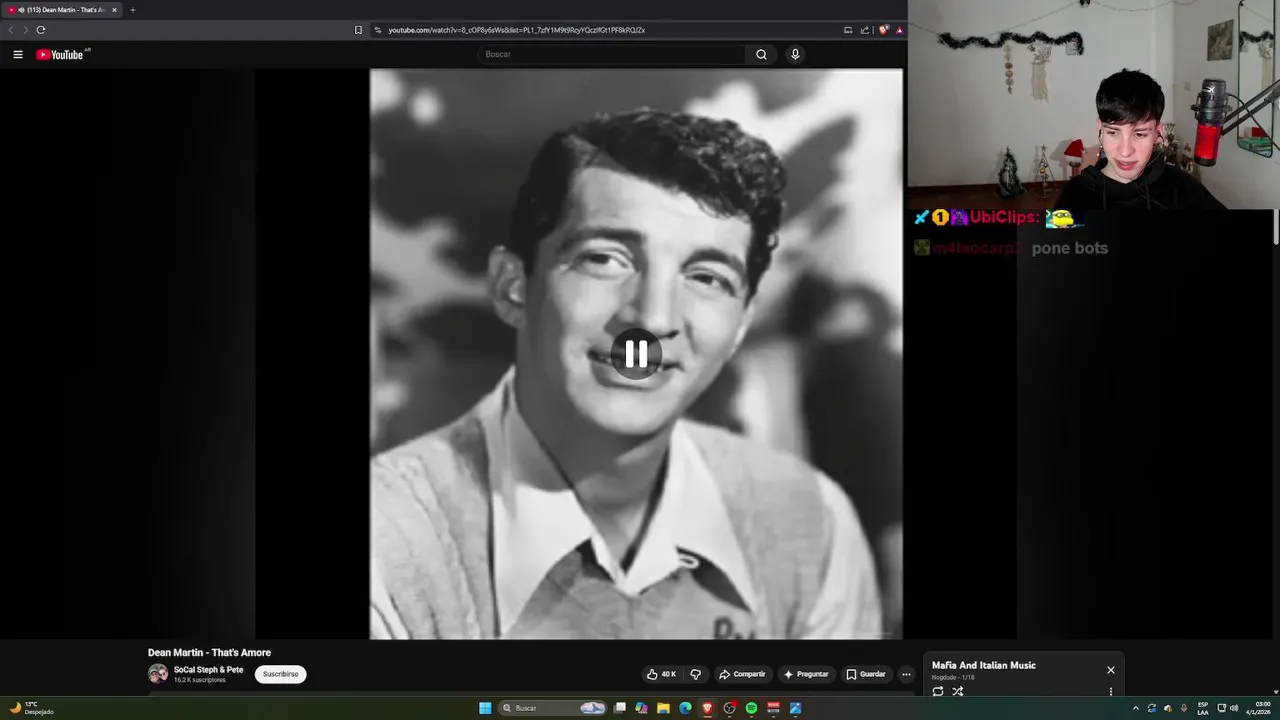1280x720 pixels.
Task: Open the taskbar clock showing 03:00
Action: 1258,708
